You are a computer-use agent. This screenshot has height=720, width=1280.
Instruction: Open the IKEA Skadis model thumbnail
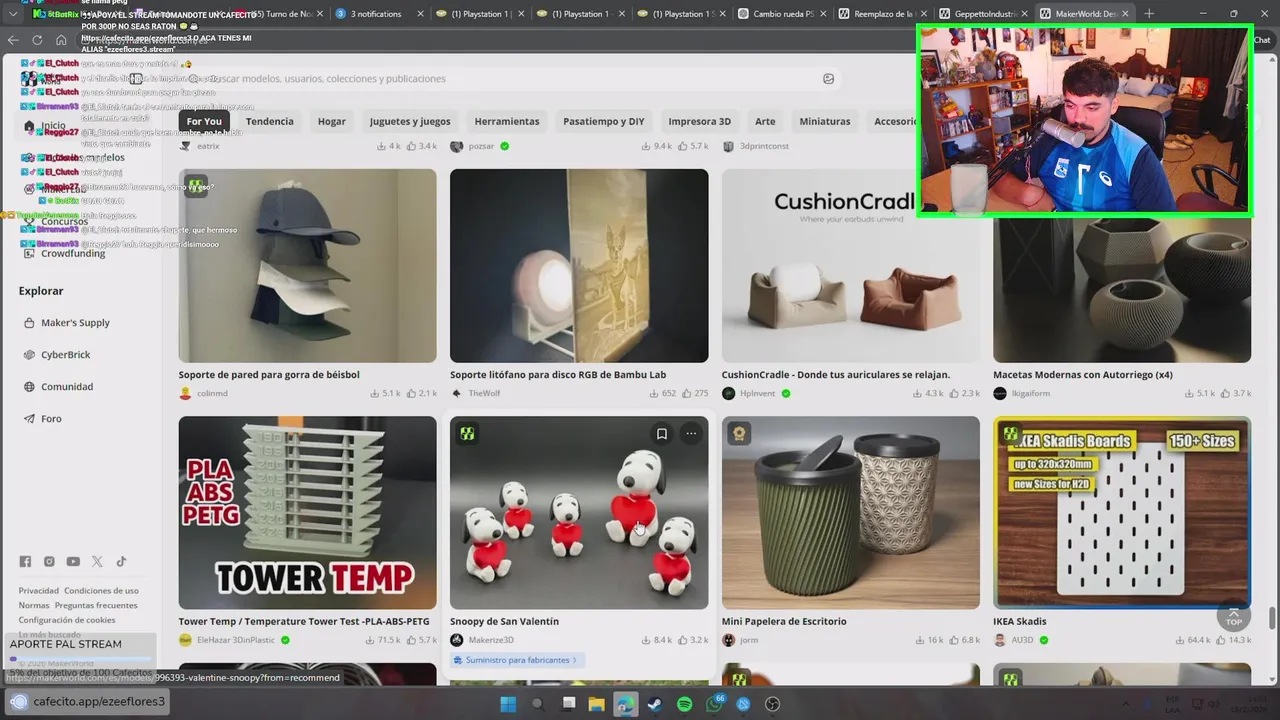(1122, 512)
